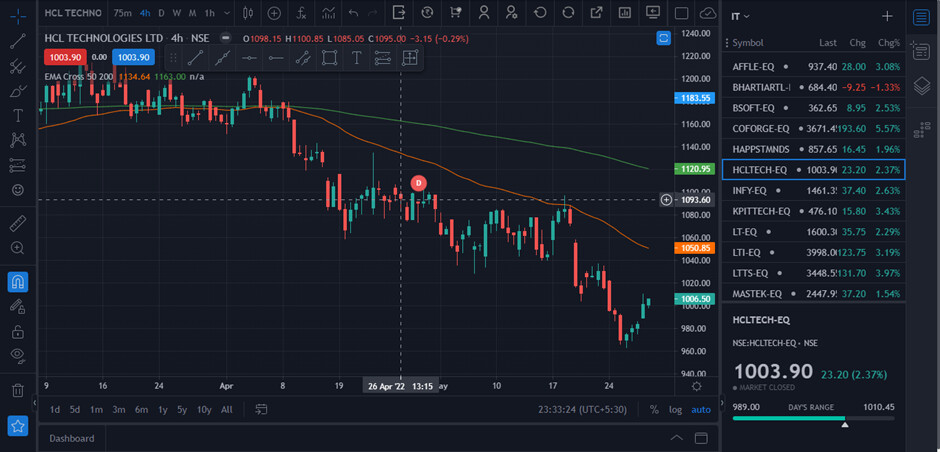Open candlestick chart style selector

click(248, 13)
